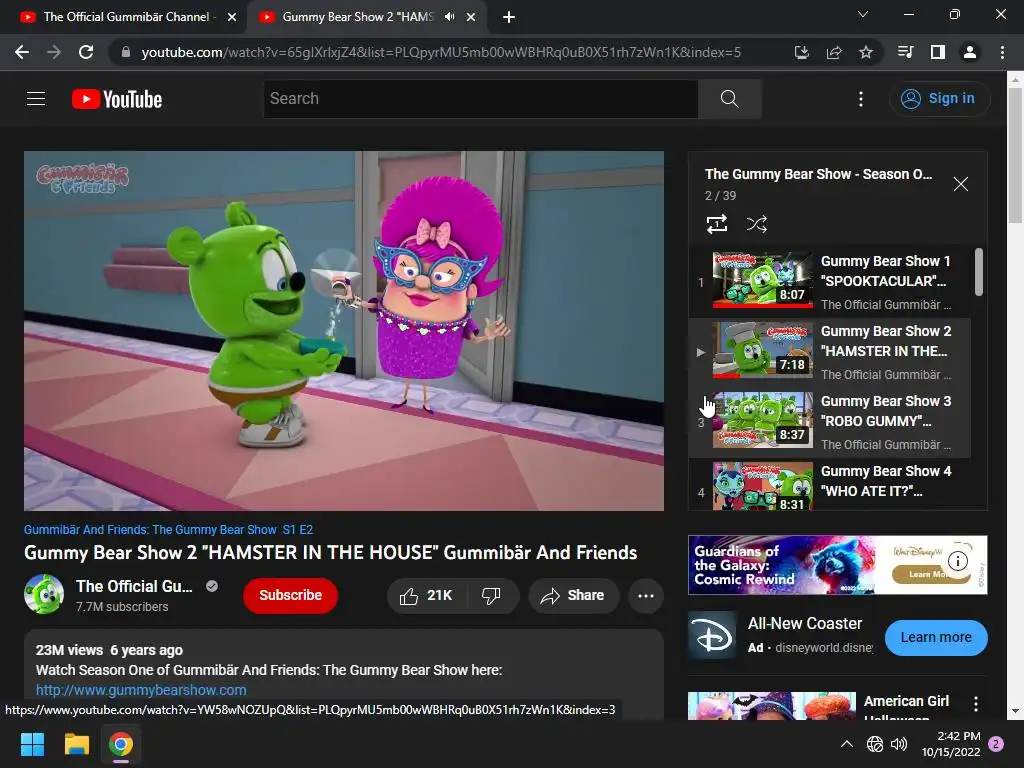Open options menu for the American Girl video
Screen dimensions: 1024x768
(976, 703)
